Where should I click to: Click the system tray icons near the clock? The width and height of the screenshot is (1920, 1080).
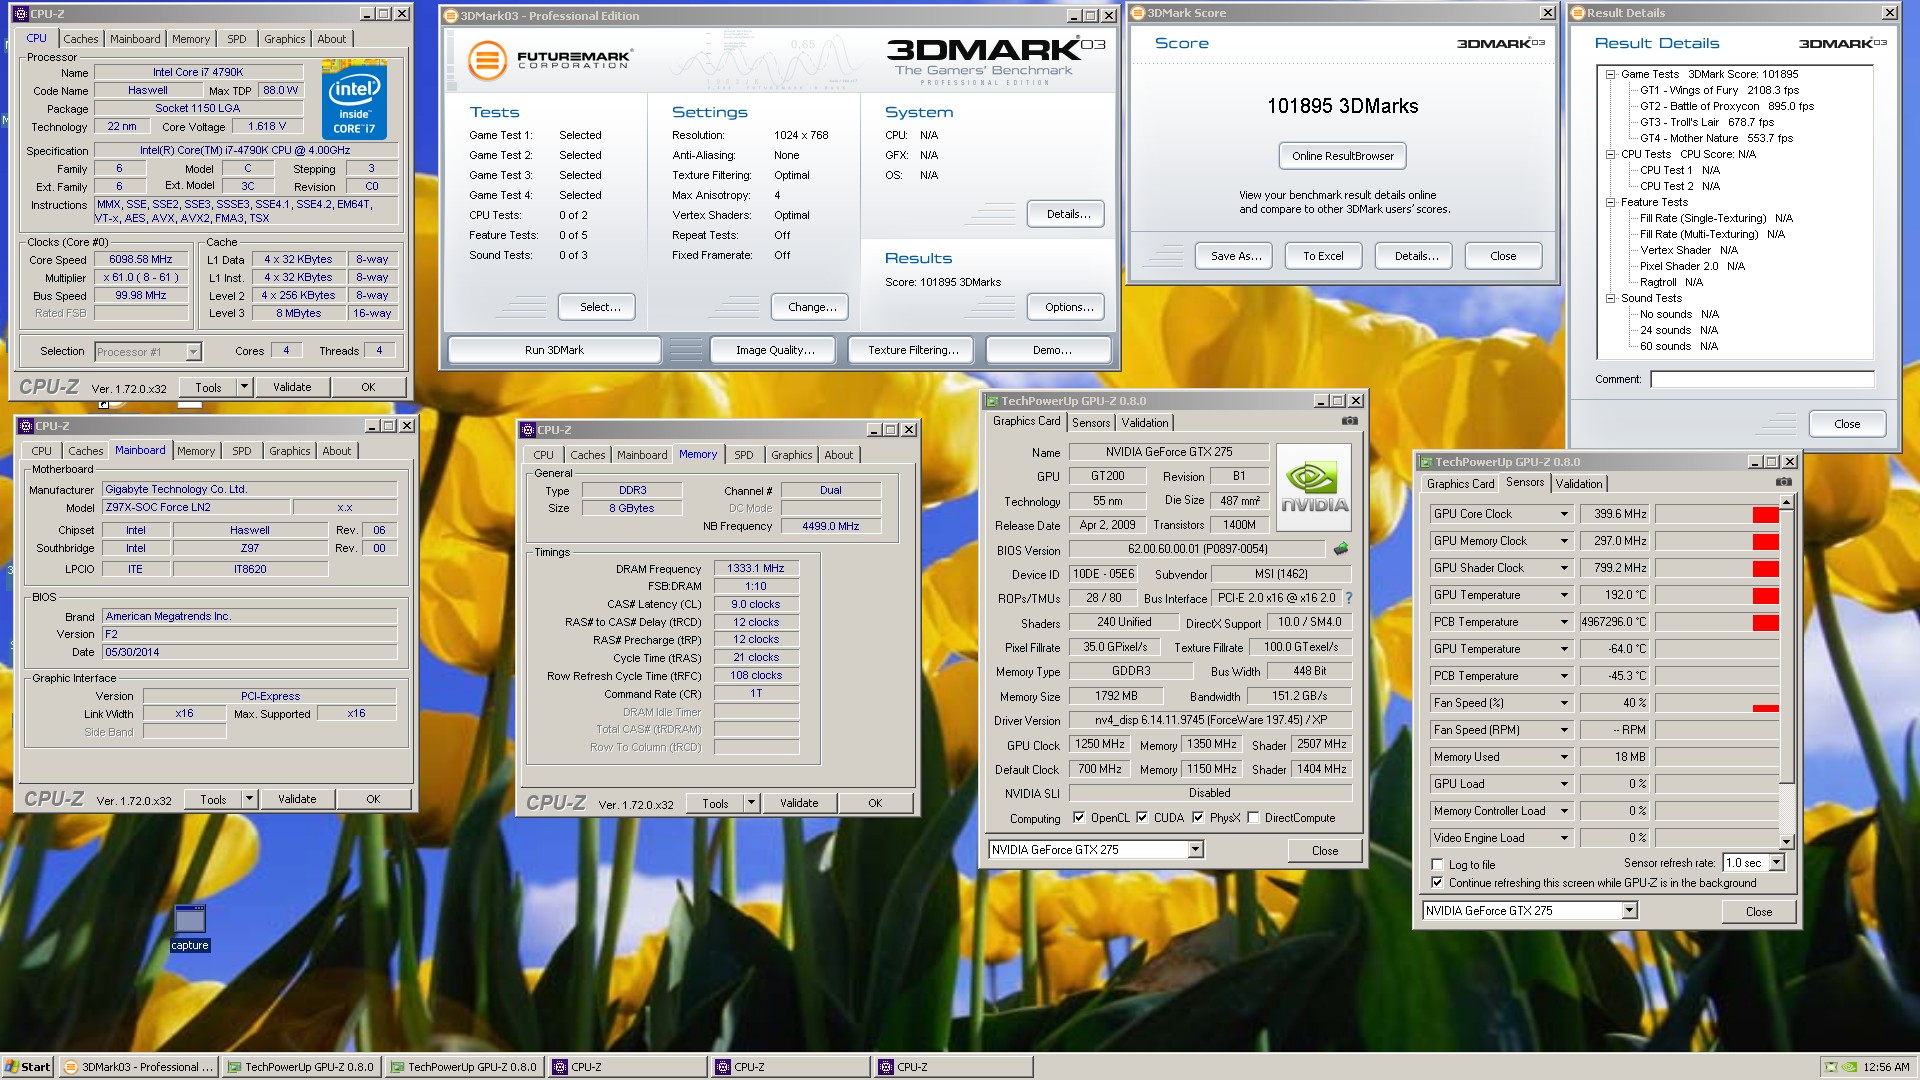(x=1840, y=1067)
